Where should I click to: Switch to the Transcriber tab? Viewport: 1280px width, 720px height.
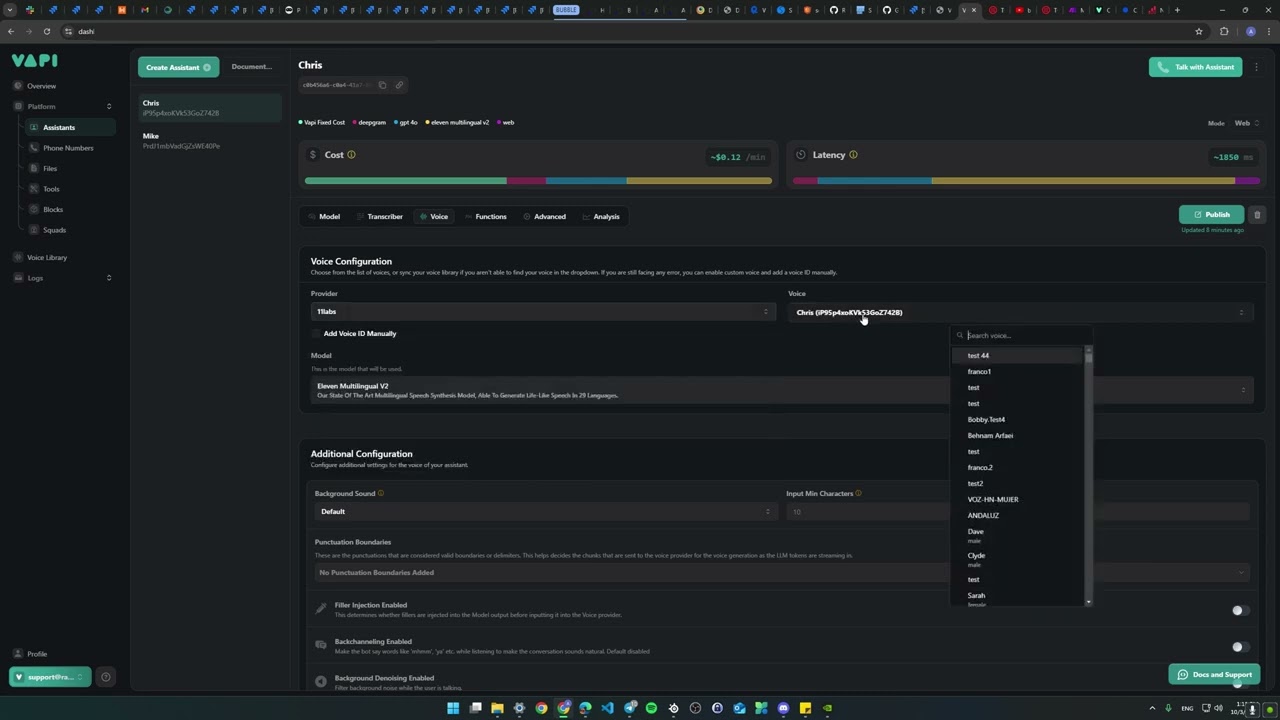click(380, 217)
